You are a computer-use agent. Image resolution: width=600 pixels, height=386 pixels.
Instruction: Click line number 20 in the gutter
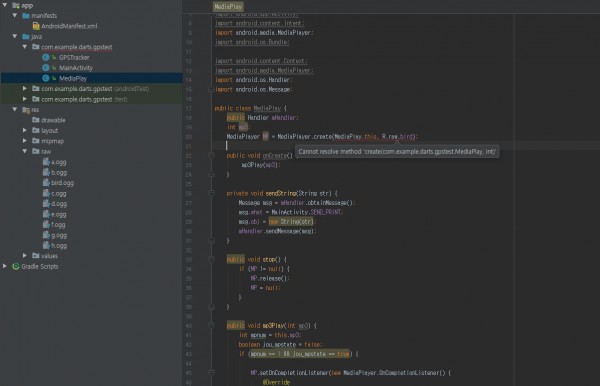(189, 137)
